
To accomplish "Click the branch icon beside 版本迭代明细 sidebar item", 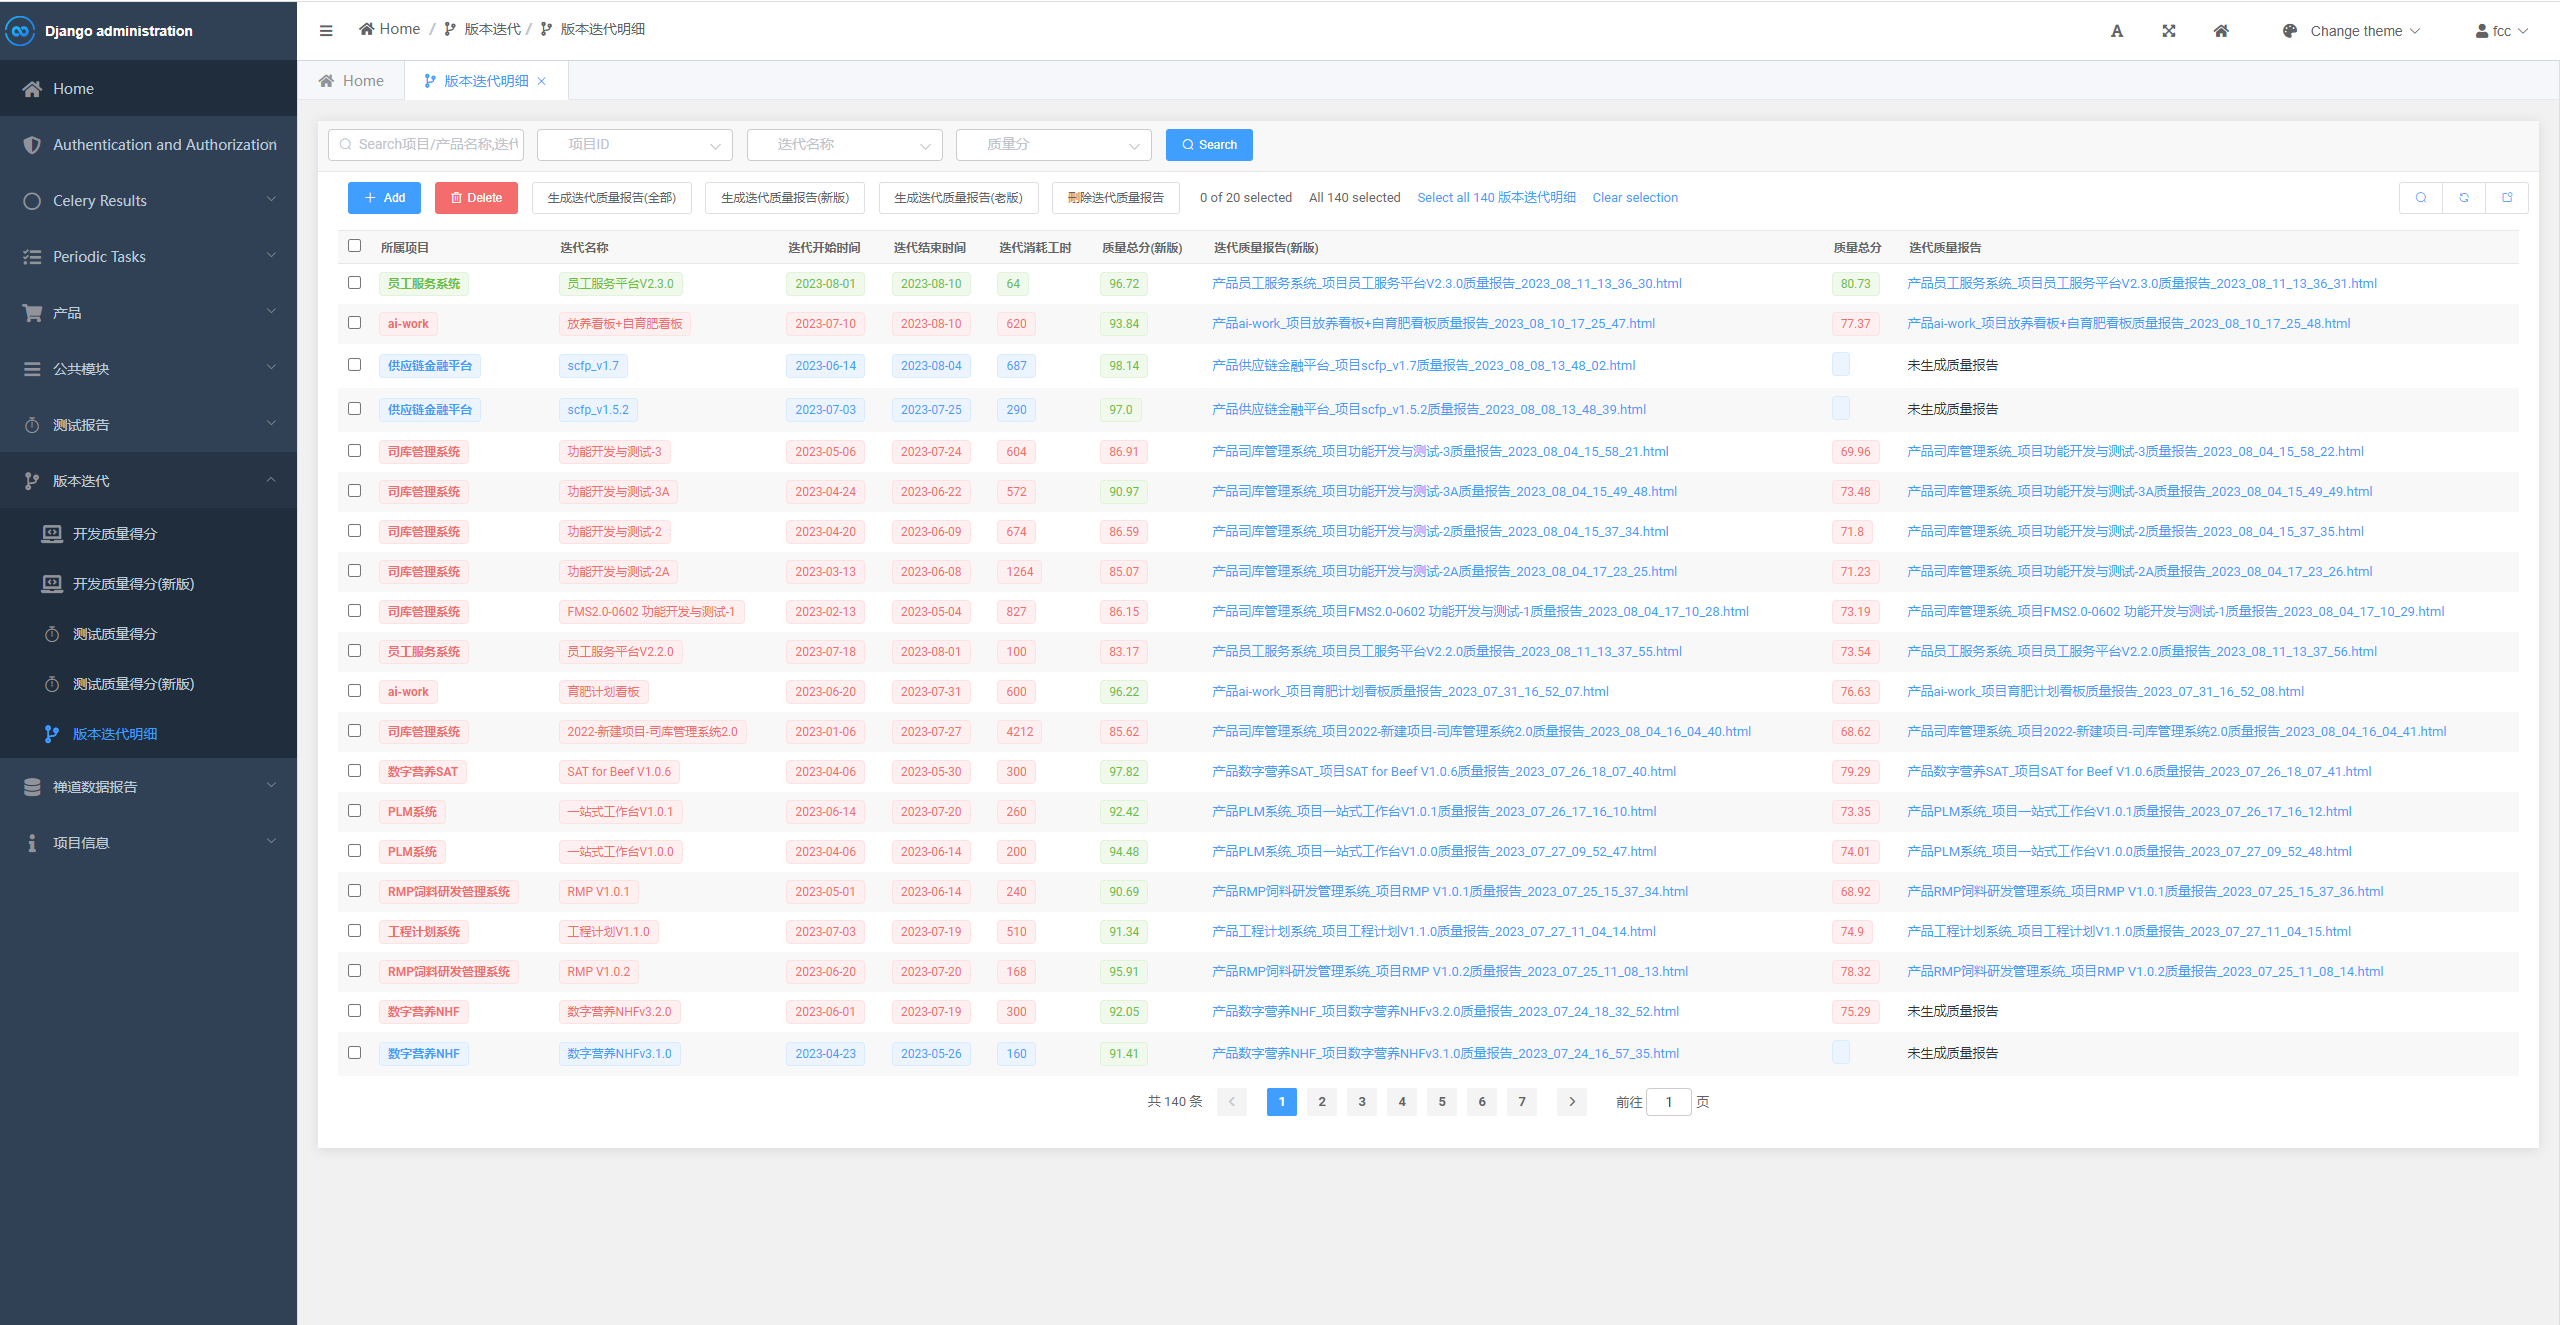I will pos(52,734).
